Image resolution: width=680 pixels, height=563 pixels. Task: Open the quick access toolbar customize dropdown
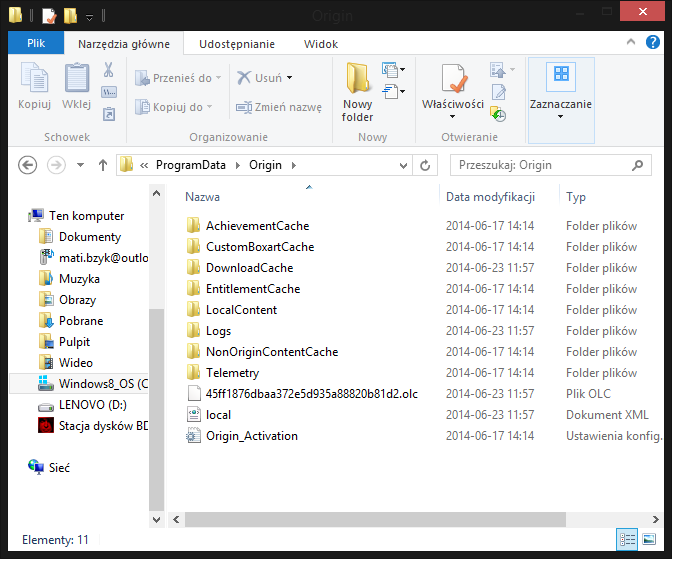coord(89,17)
